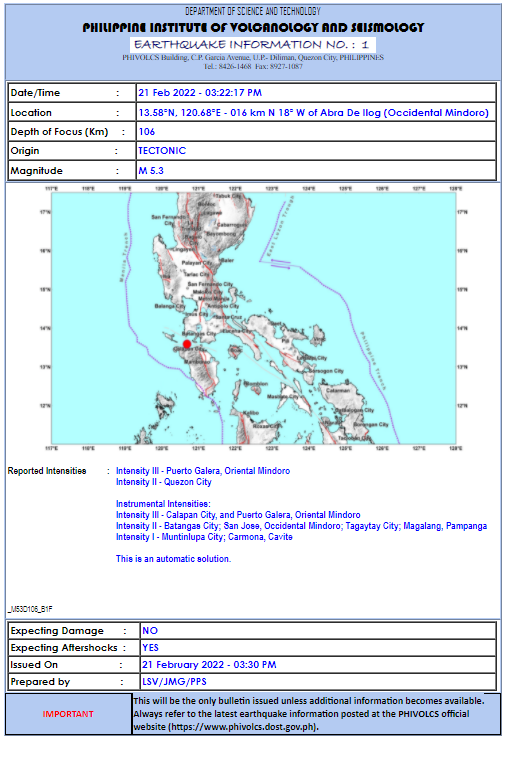The image size is (513, 757).
Task: Select the date value '21 Feb 2022 - 03:22:17 PM'
Action: [x=200, y=93]
